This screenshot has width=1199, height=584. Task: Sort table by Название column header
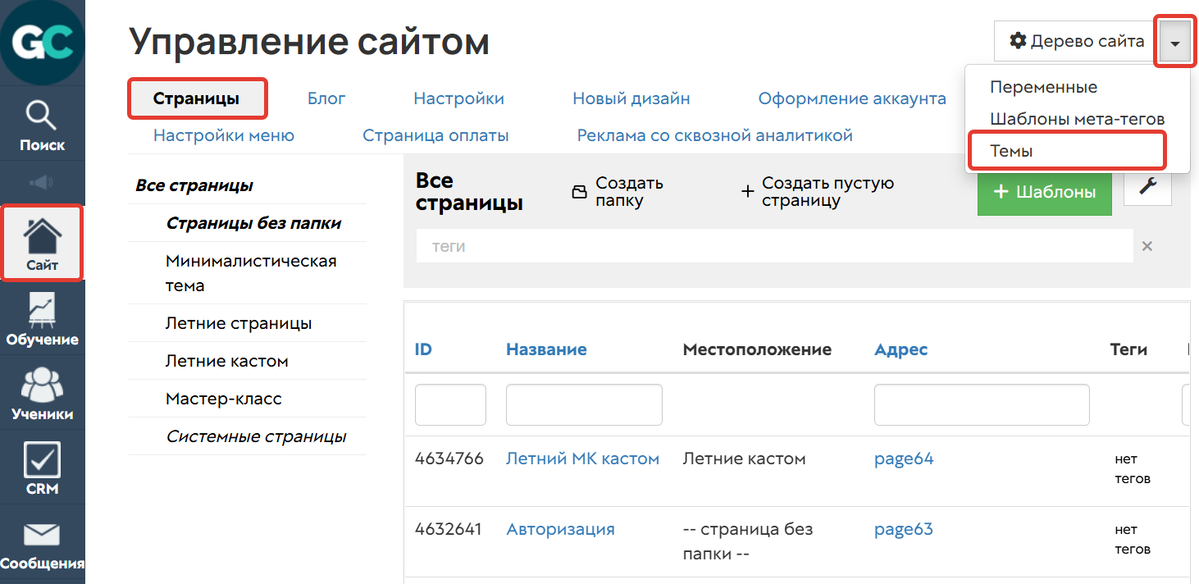[x=546, y=349]
